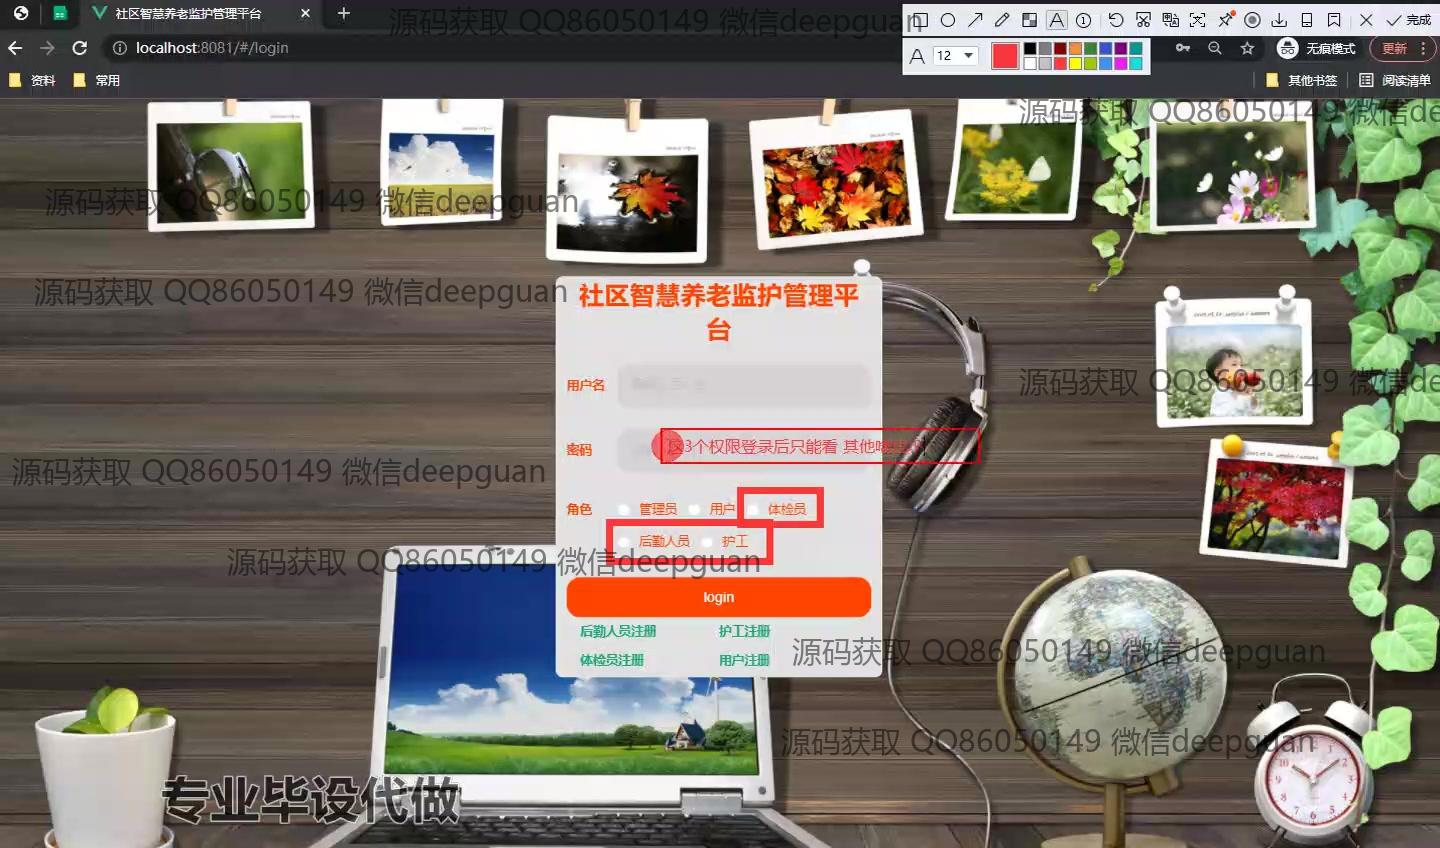The width and height of the screenshot is (1440, 848).
Task: Click the 无痕模式 incognito indicator
Action: click(1318, 48)
